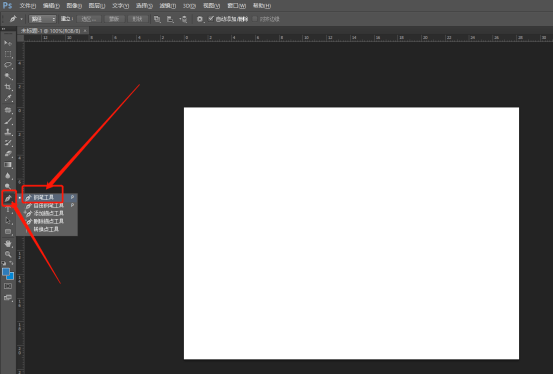The width and height of the screenshot is (554, 374).
Task: Select the Eyedropper tool
Action: click(8, 98)
